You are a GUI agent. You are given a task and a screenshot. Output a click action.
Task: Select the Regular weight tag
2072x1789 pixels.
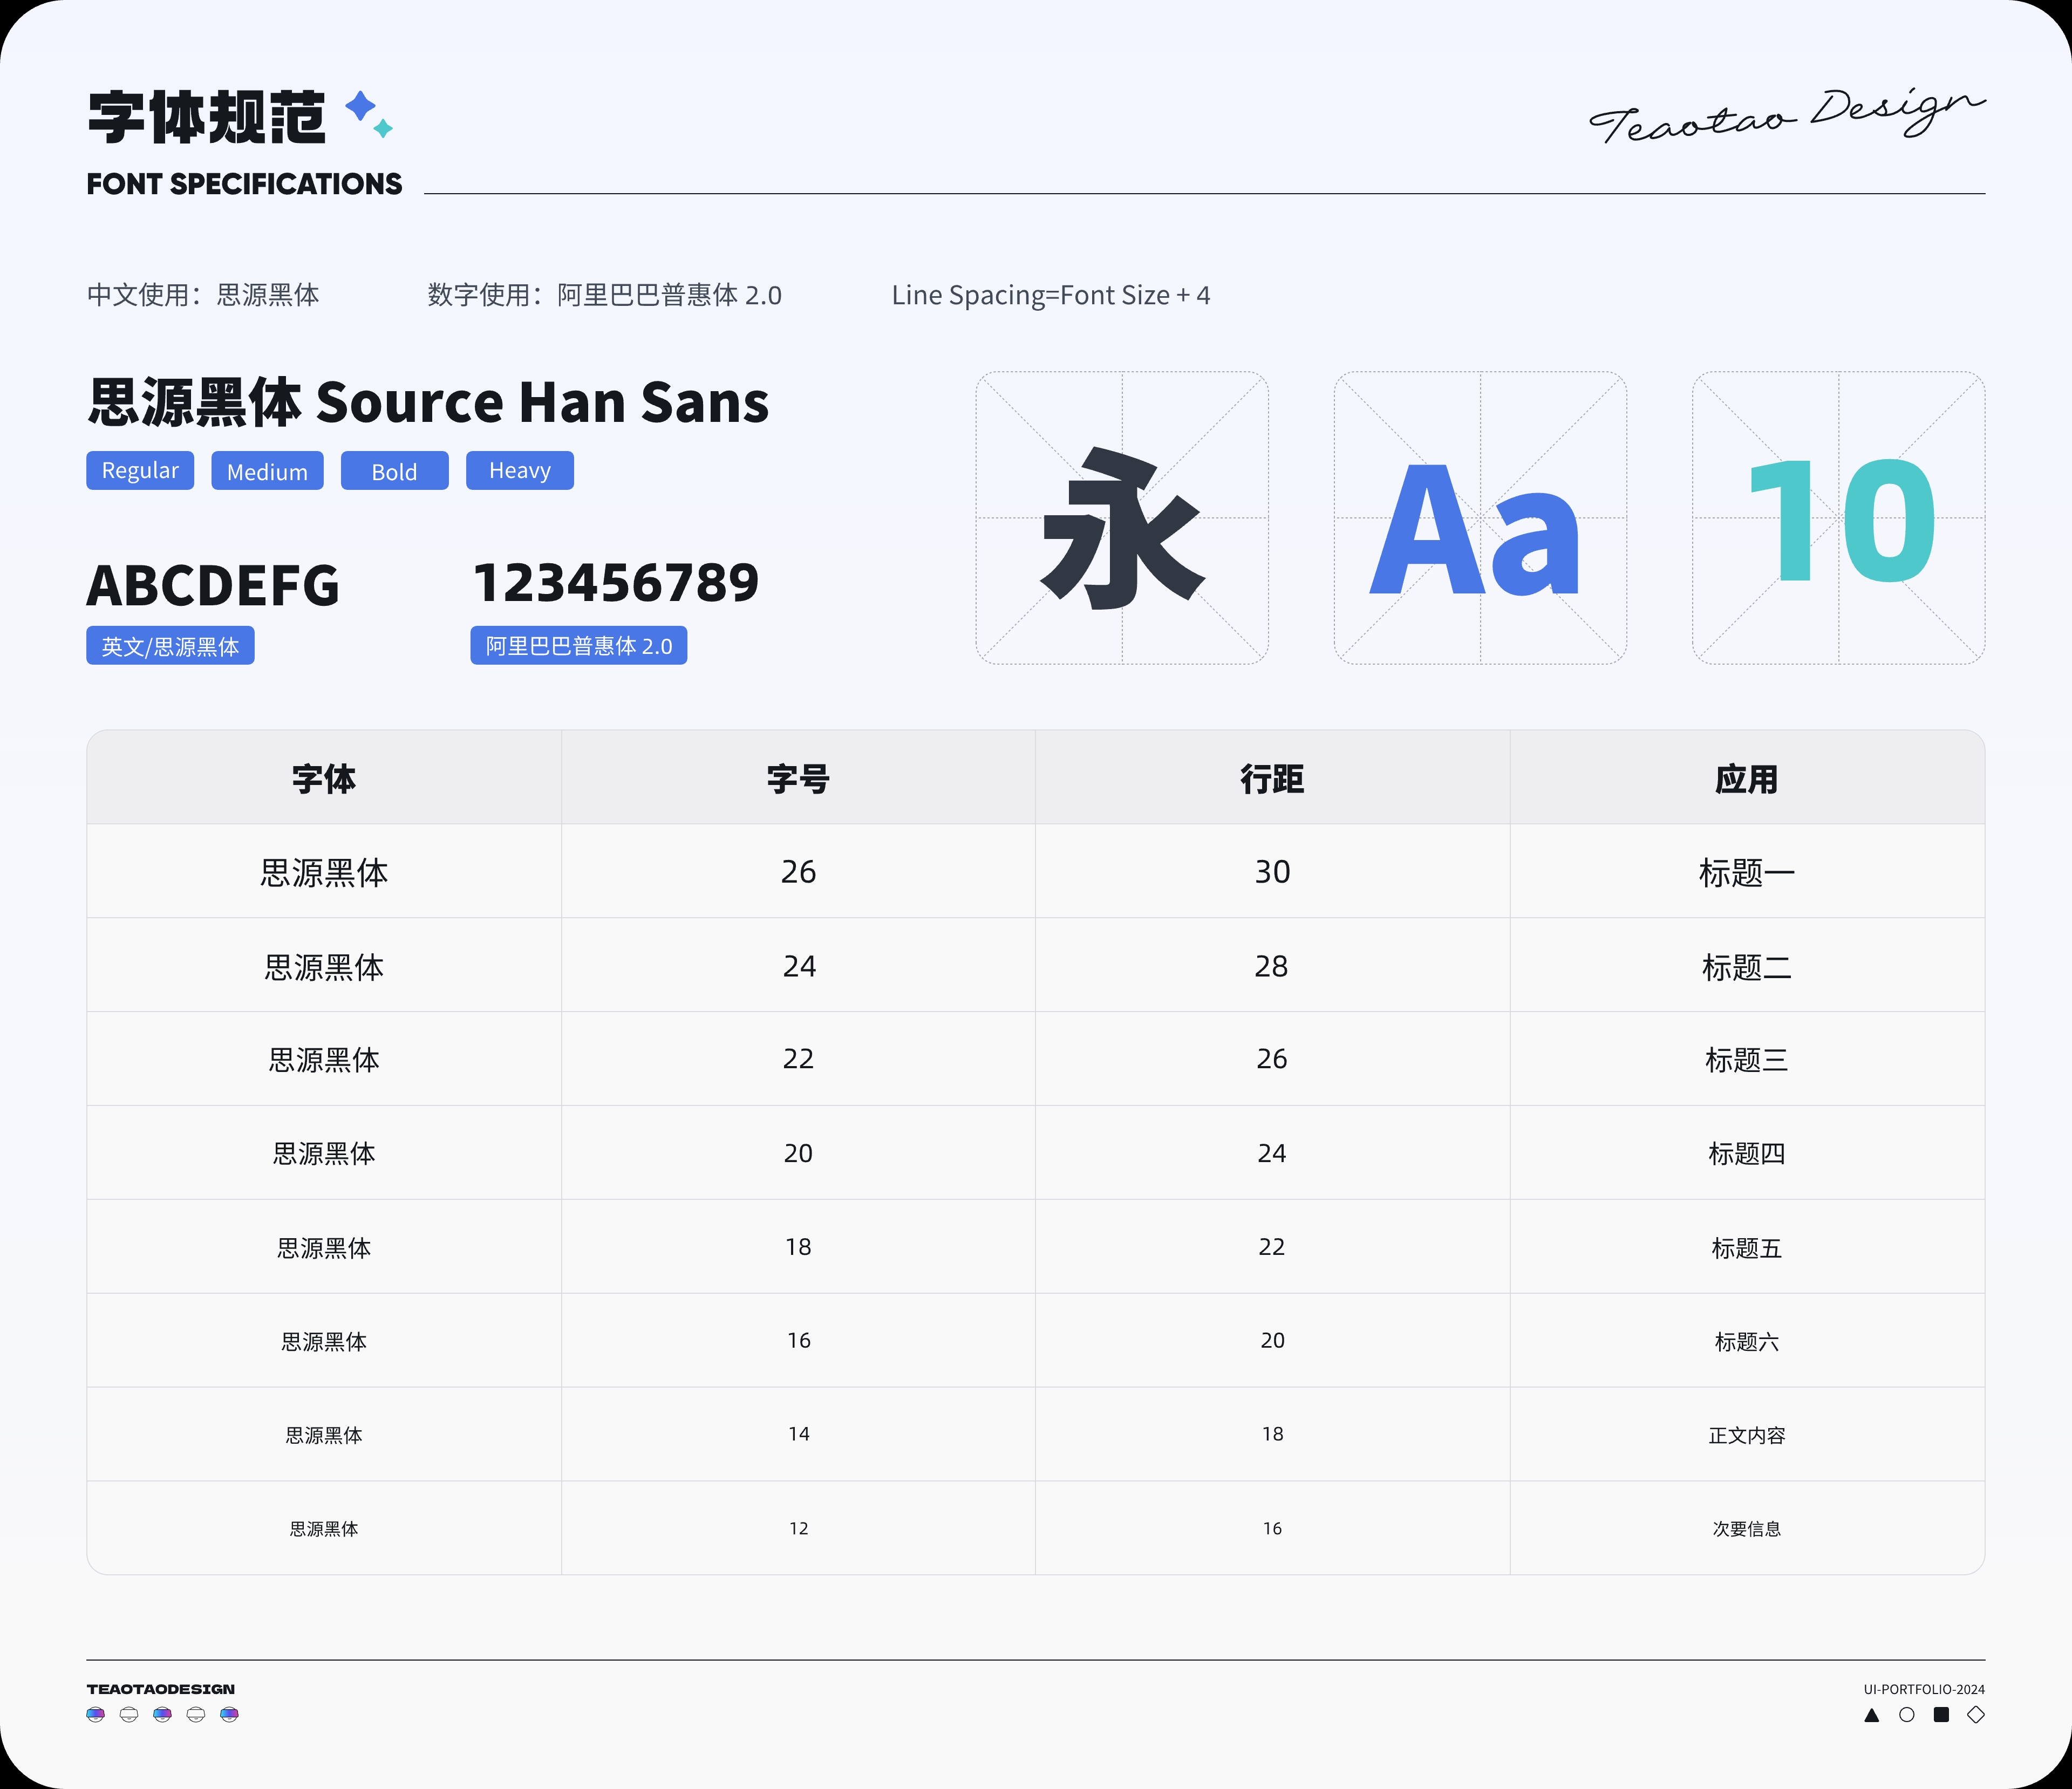click(x=140, y=471)
